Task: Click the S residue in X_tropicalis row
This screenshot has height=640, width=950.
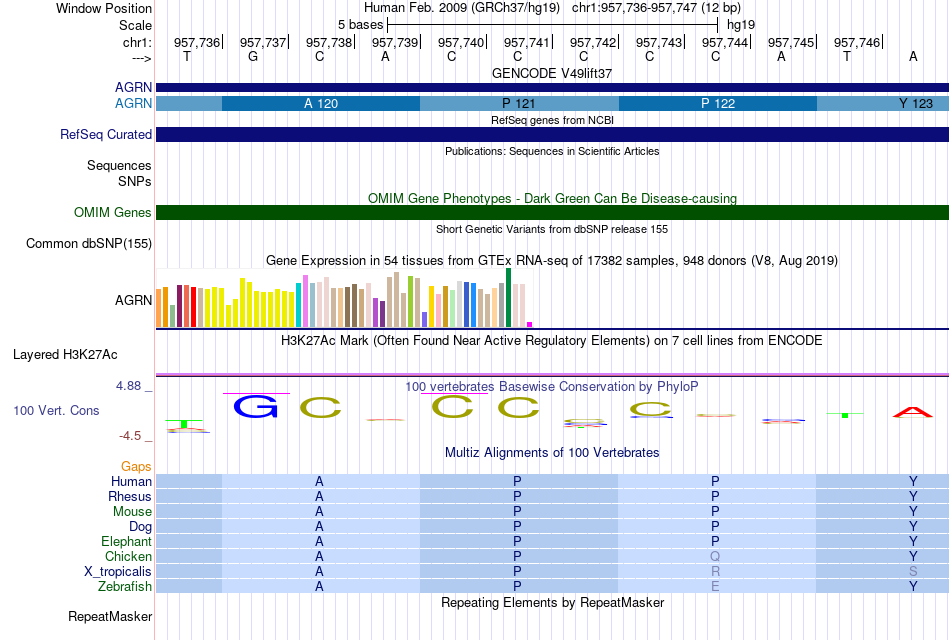Action: tap(913, 572)
